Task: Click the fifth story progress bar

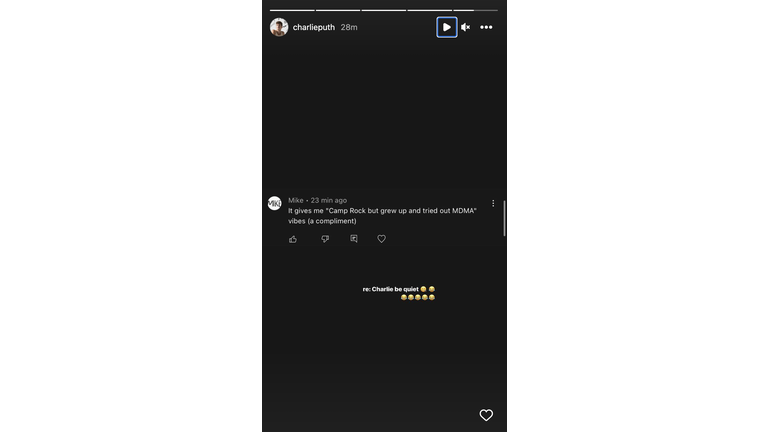Action: pyautogui.click(x=476, y=10)
